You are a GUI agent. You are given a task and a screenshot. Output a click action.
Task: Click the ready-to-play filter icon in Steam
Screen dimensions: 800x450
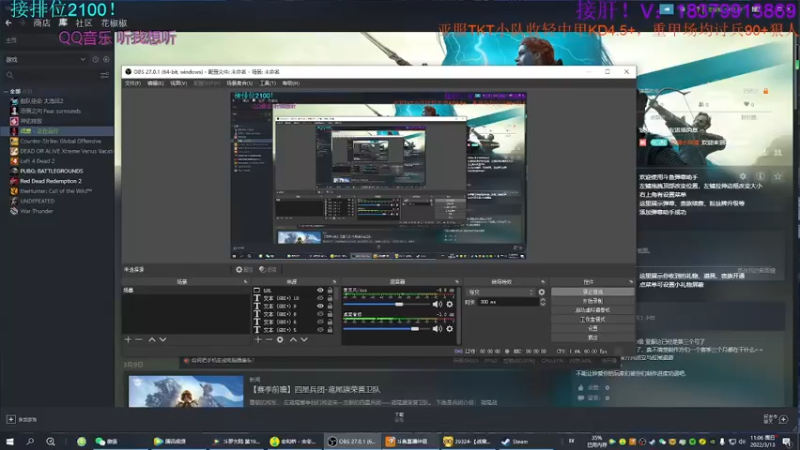(x=106, y=60)
